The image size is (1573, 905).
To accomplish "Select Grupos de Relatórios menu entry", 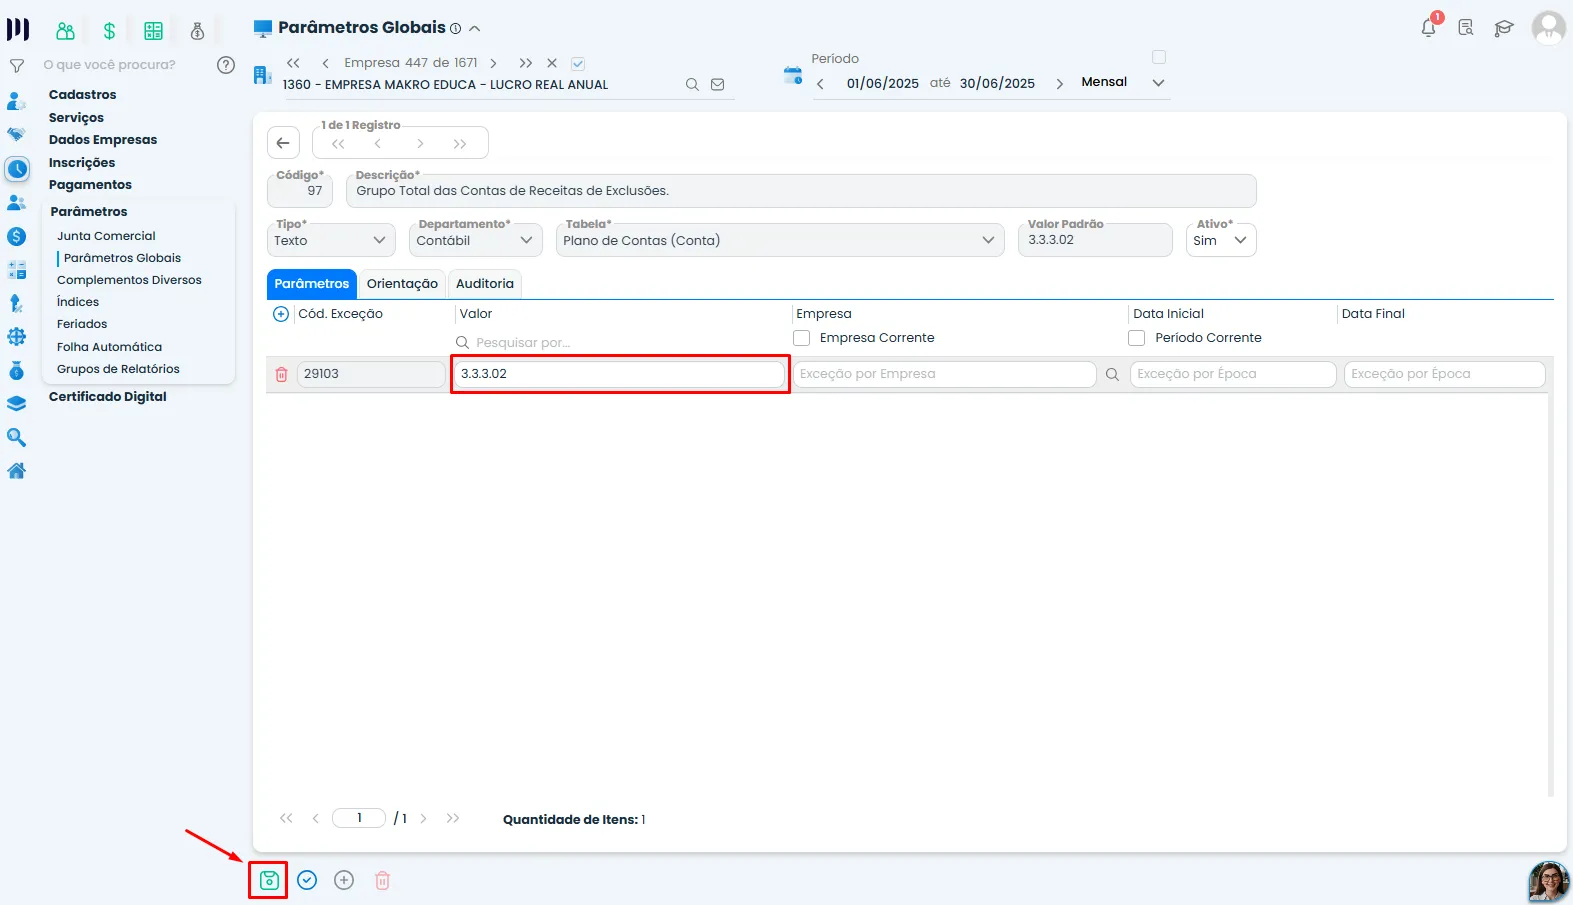I will pyautogui.click(x=118, y=369).
